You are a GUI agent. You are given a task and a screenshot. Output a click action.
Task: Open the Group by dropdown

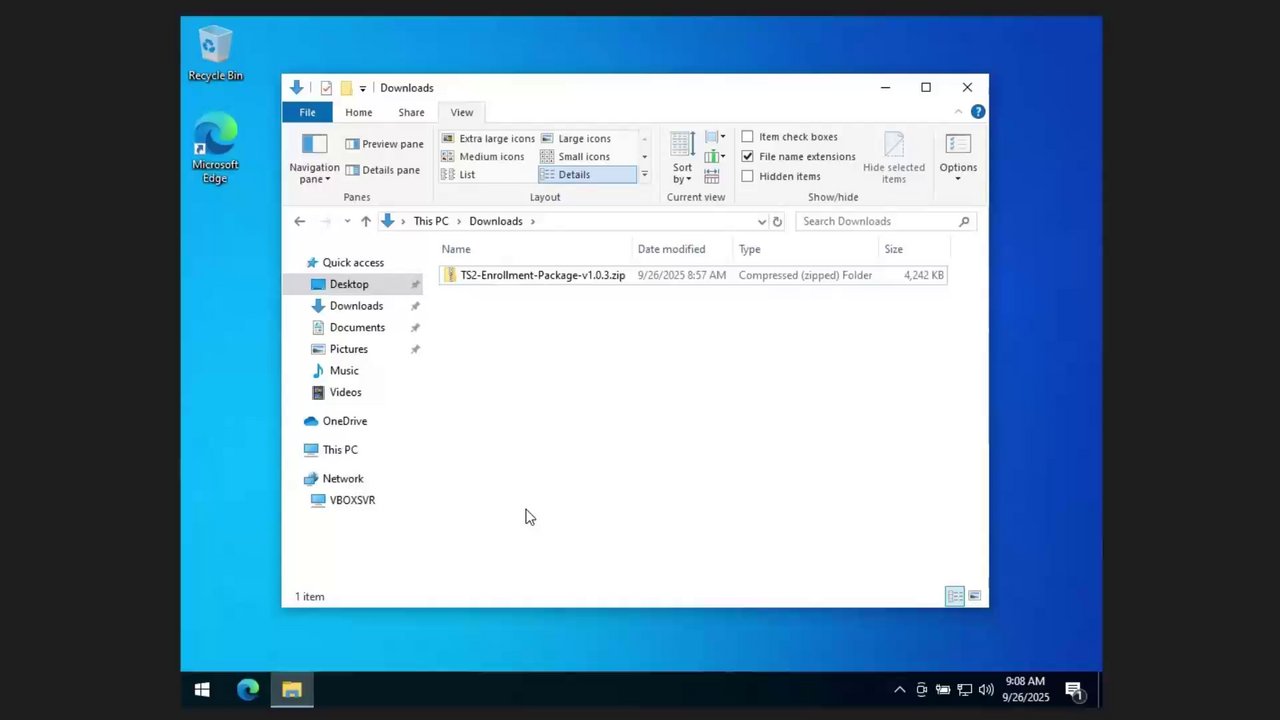point(714,137)
